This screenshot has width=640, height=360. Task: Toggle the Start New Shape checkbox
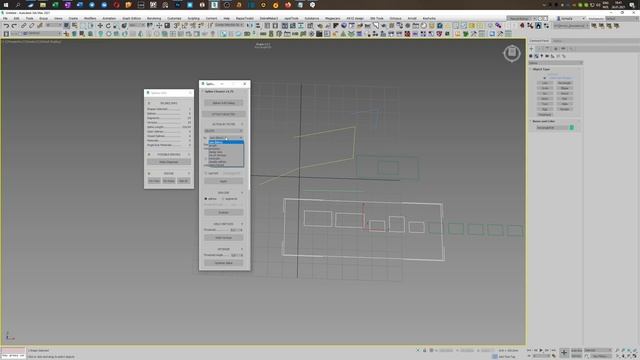[x=544, y=78]
